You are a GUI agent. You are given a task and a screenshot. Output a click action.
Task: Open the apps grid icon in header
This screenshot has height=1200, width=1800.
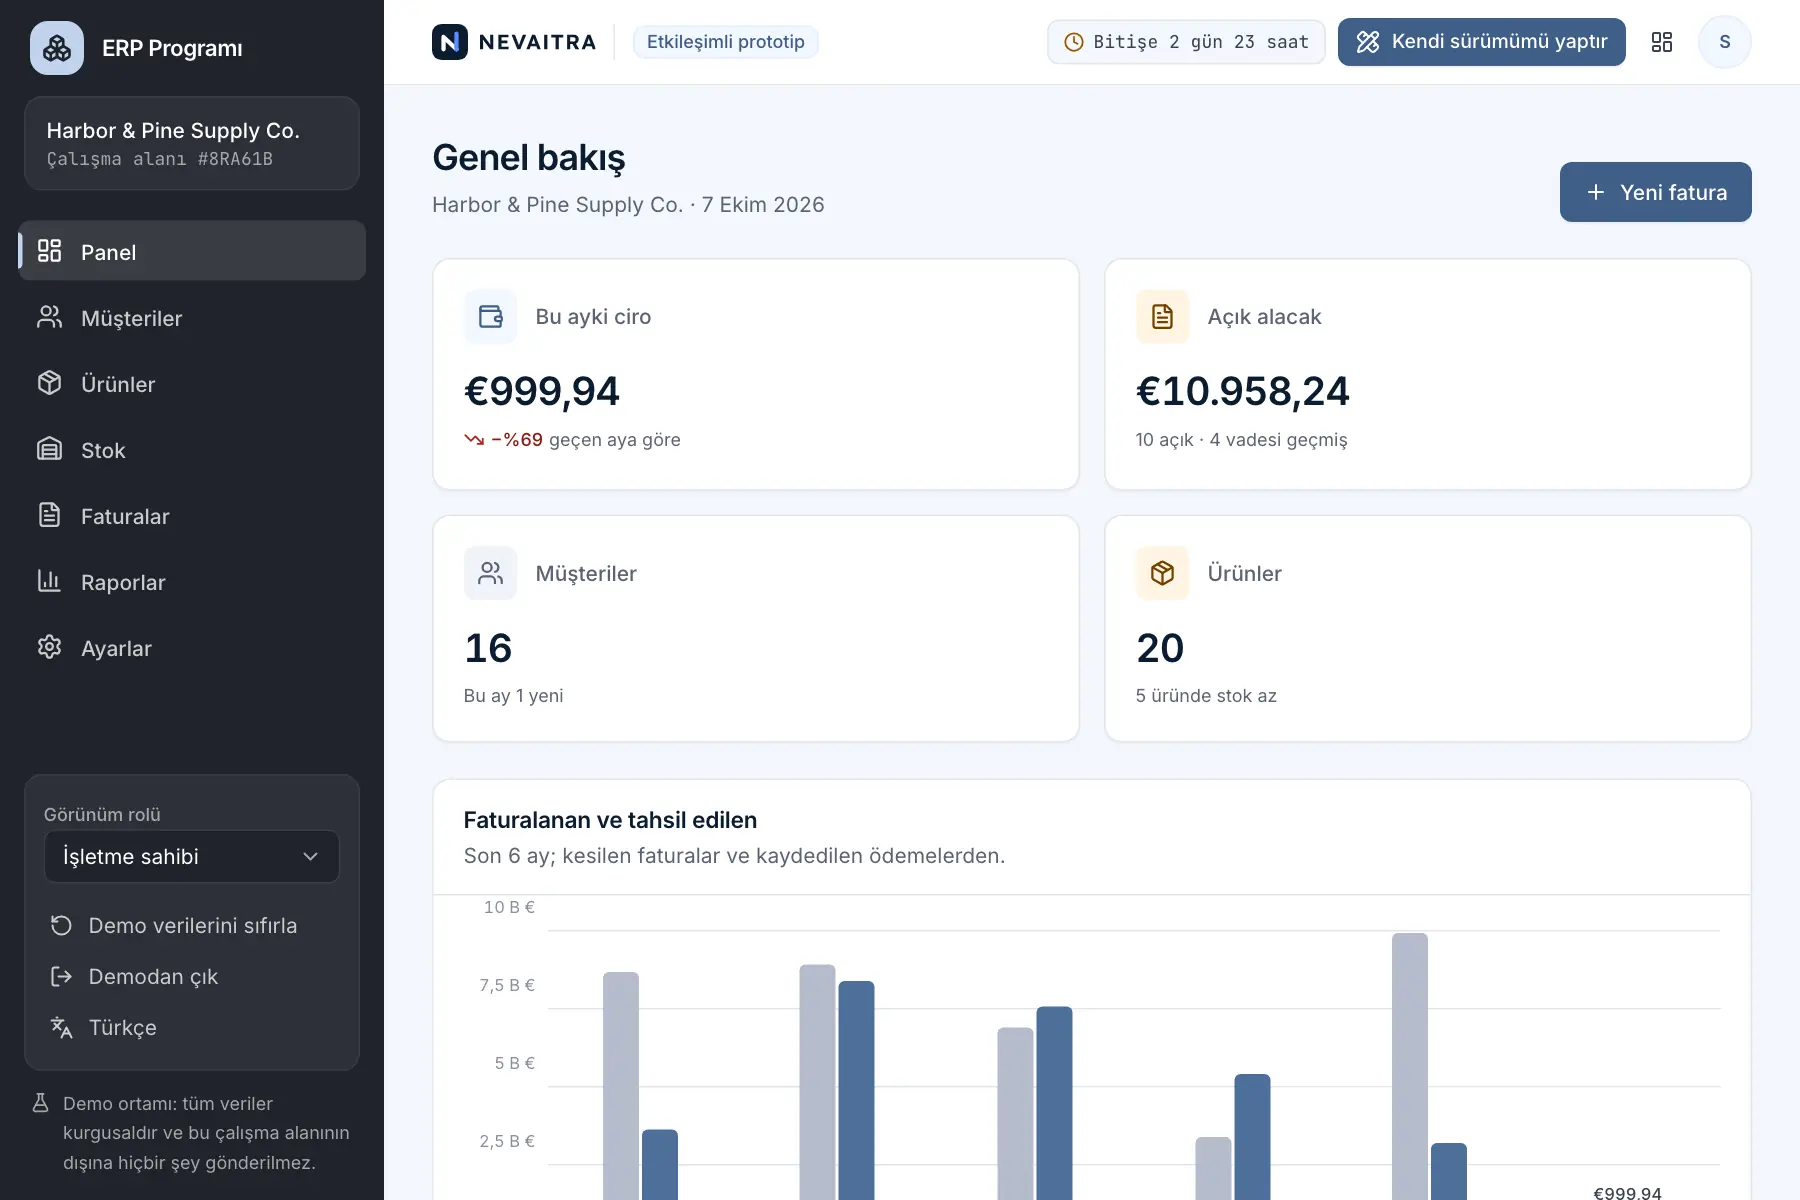click(x=1662, y=42)
